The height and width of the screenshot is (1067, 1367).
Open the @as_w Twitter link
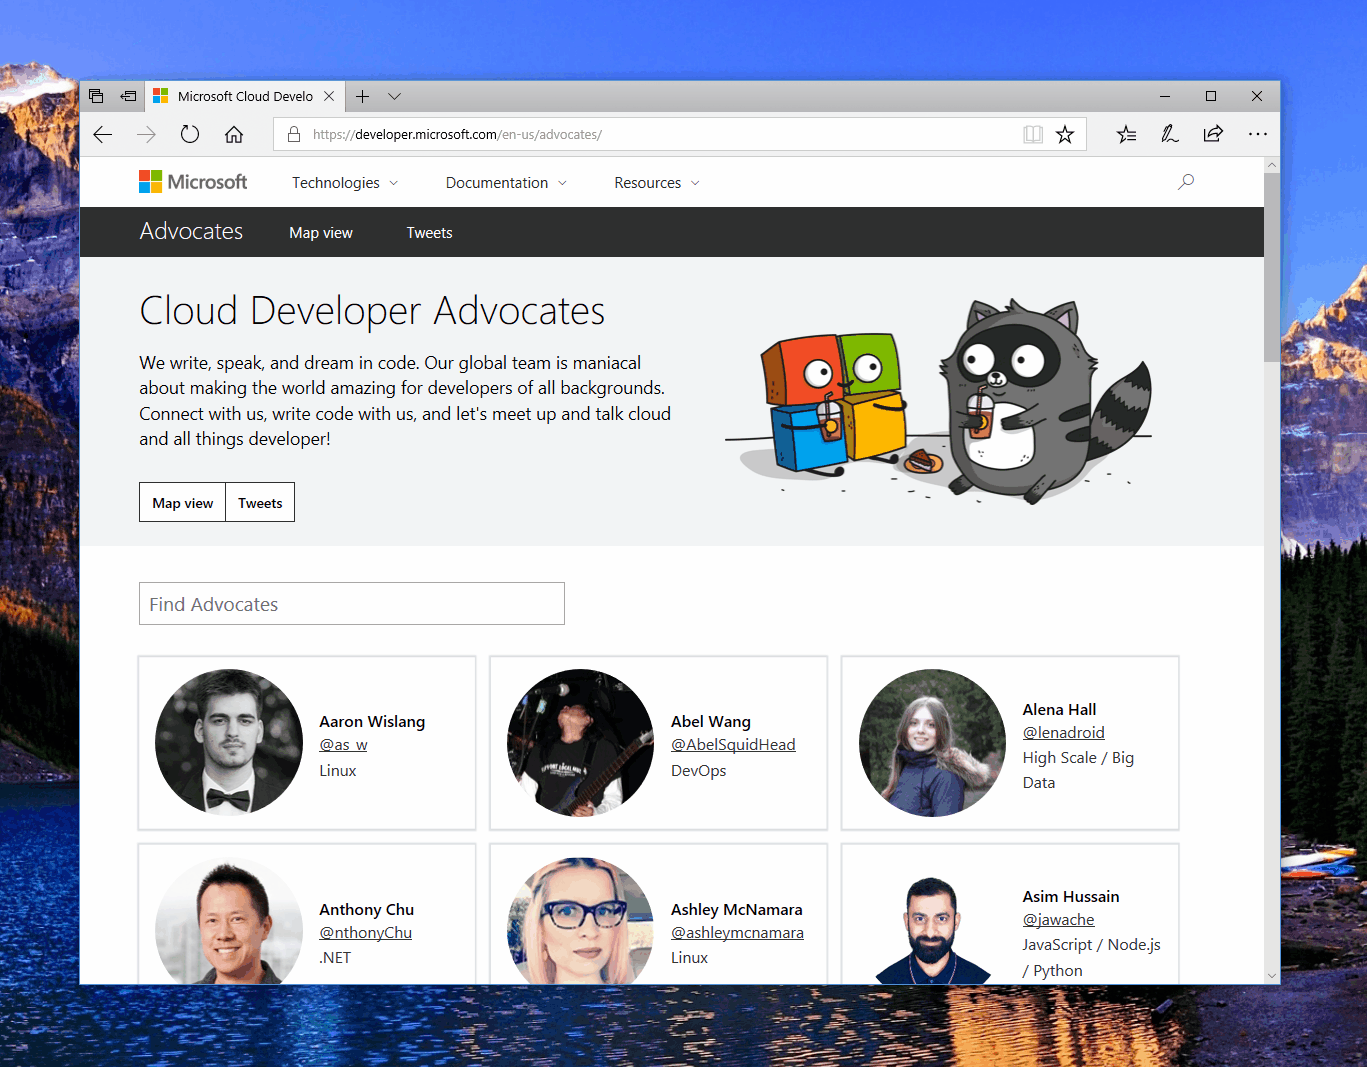click(x=343, y=745)
